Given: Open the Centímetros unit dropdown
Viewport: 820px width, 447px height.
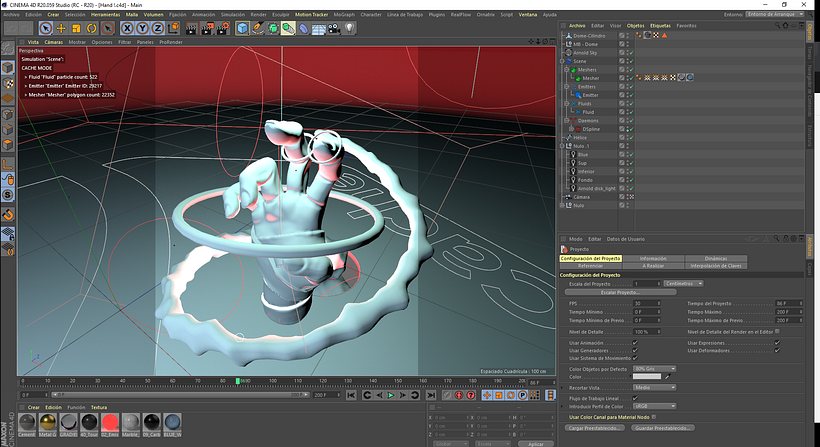Looking at the screenshot, I should [x=683, y=284].
